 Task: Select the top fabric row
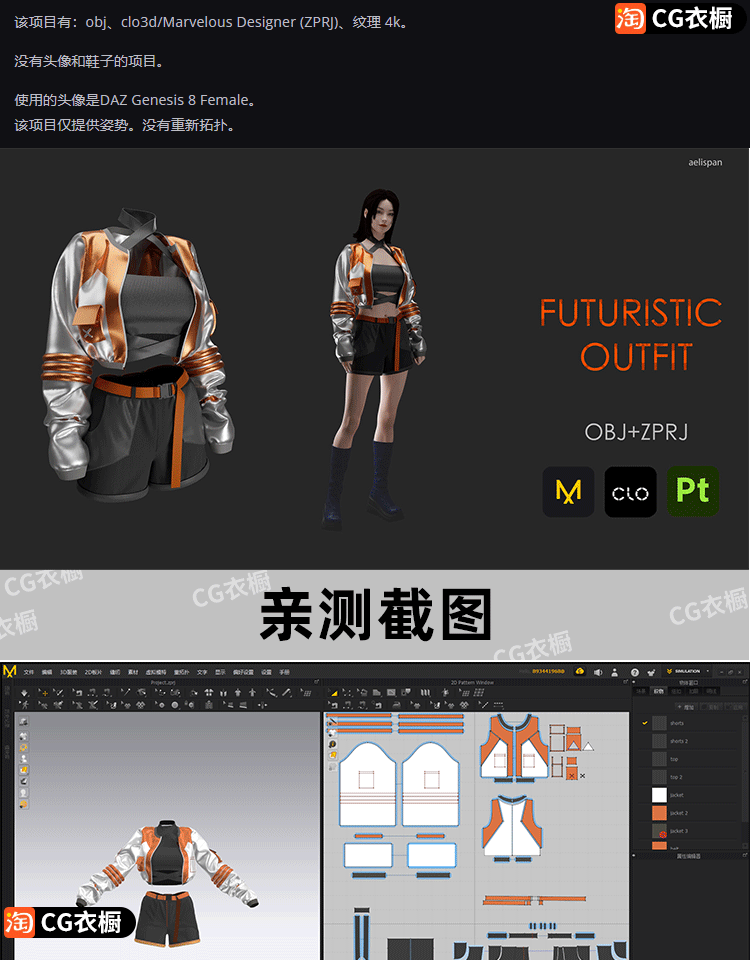689,759
